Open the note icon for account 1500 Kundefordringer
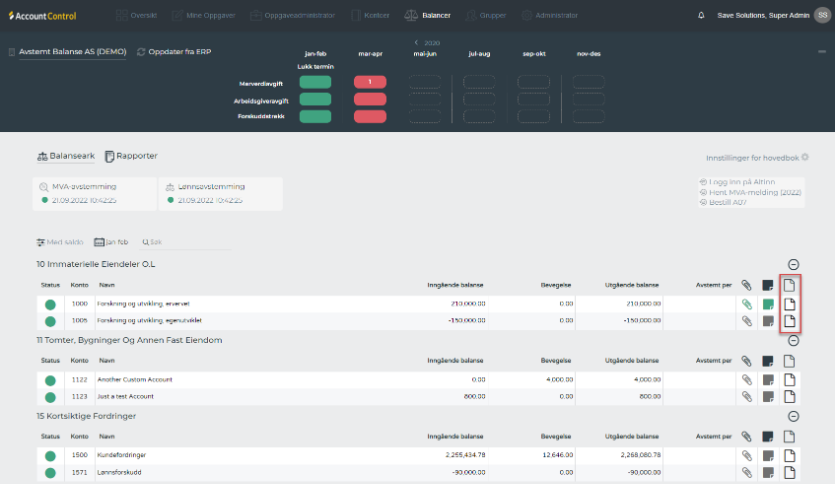Image resolution: width=835 pixels, height=484 pixels. click(768, 455)
